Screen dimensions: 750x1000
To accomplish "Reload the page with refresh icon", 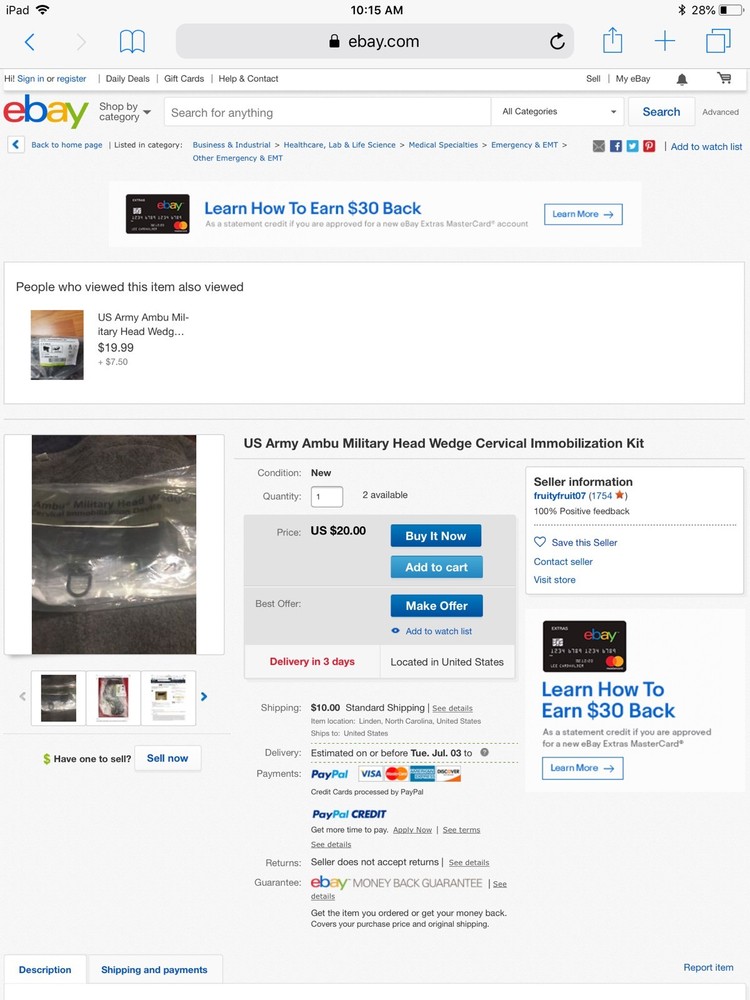I will click(x=557, y=41).
